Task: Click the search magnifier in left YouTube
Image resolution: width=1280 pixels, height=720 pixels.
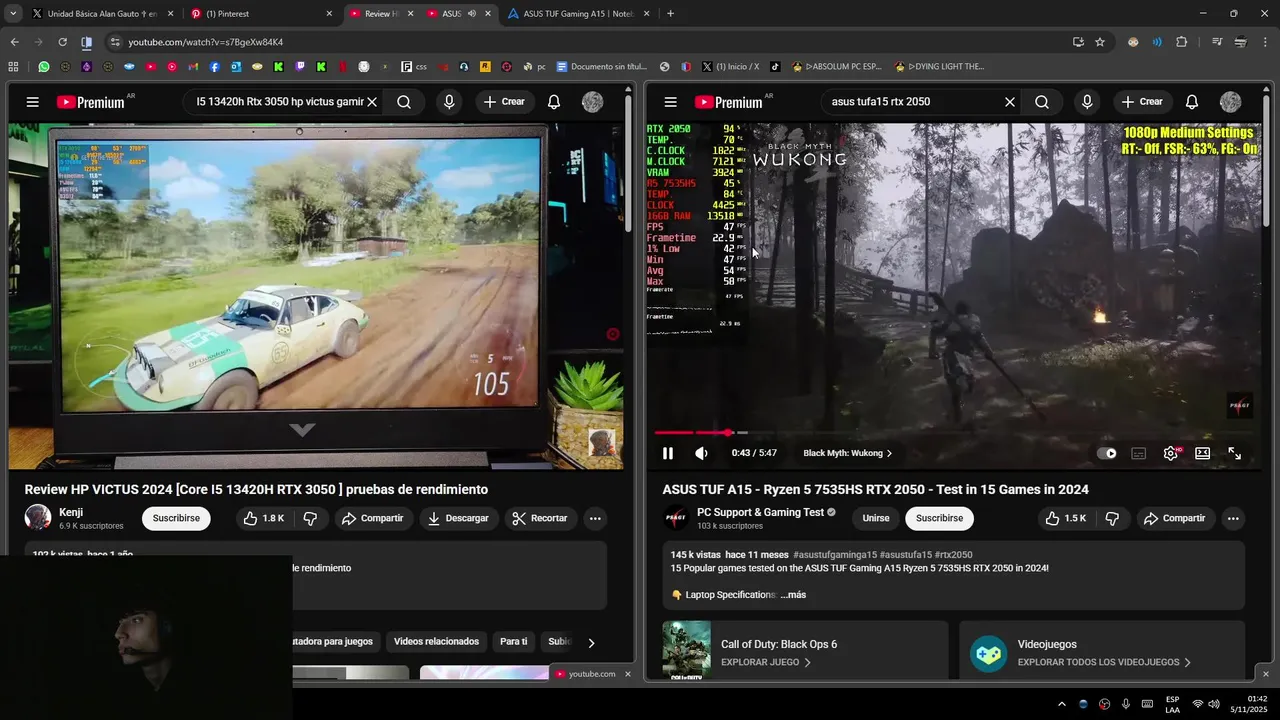Action: point(404,102)
